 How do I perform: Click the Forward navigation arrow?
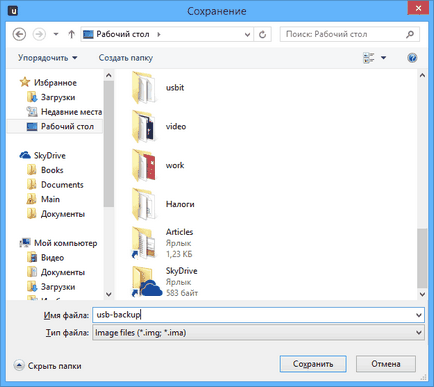(x=39, y=34)
